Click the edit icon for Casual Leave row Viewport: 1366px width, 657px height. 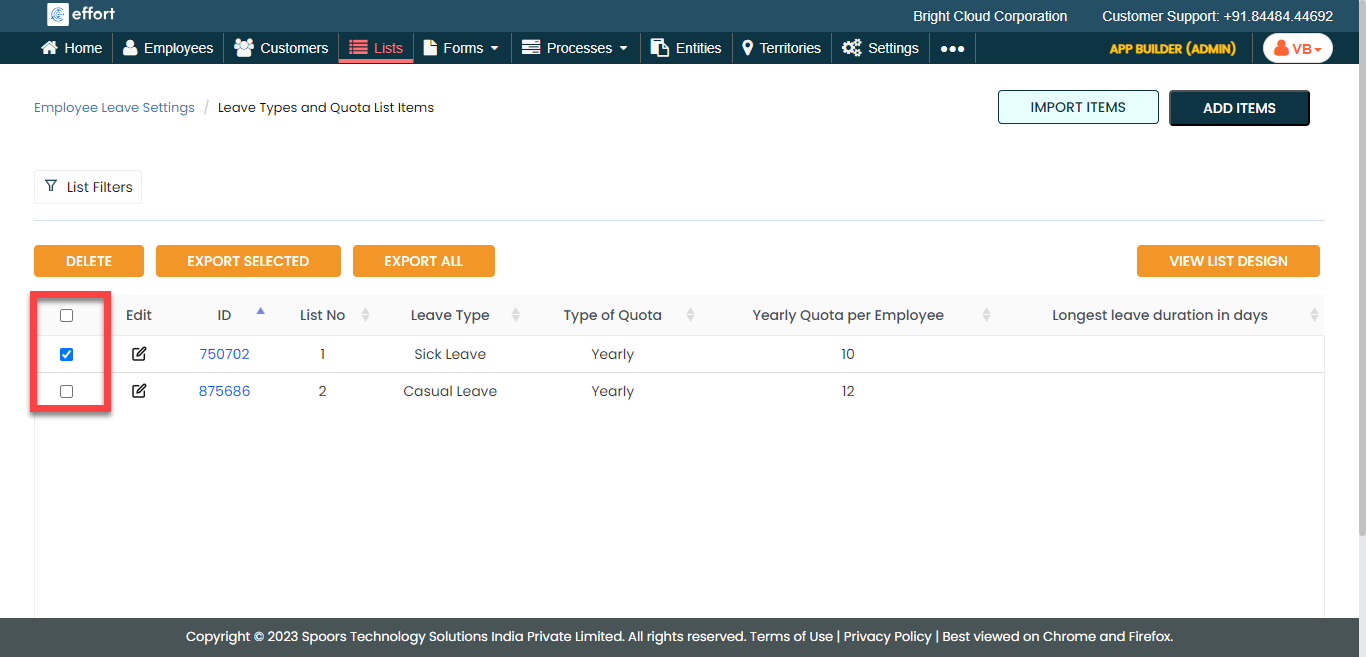tap(139, 391)
